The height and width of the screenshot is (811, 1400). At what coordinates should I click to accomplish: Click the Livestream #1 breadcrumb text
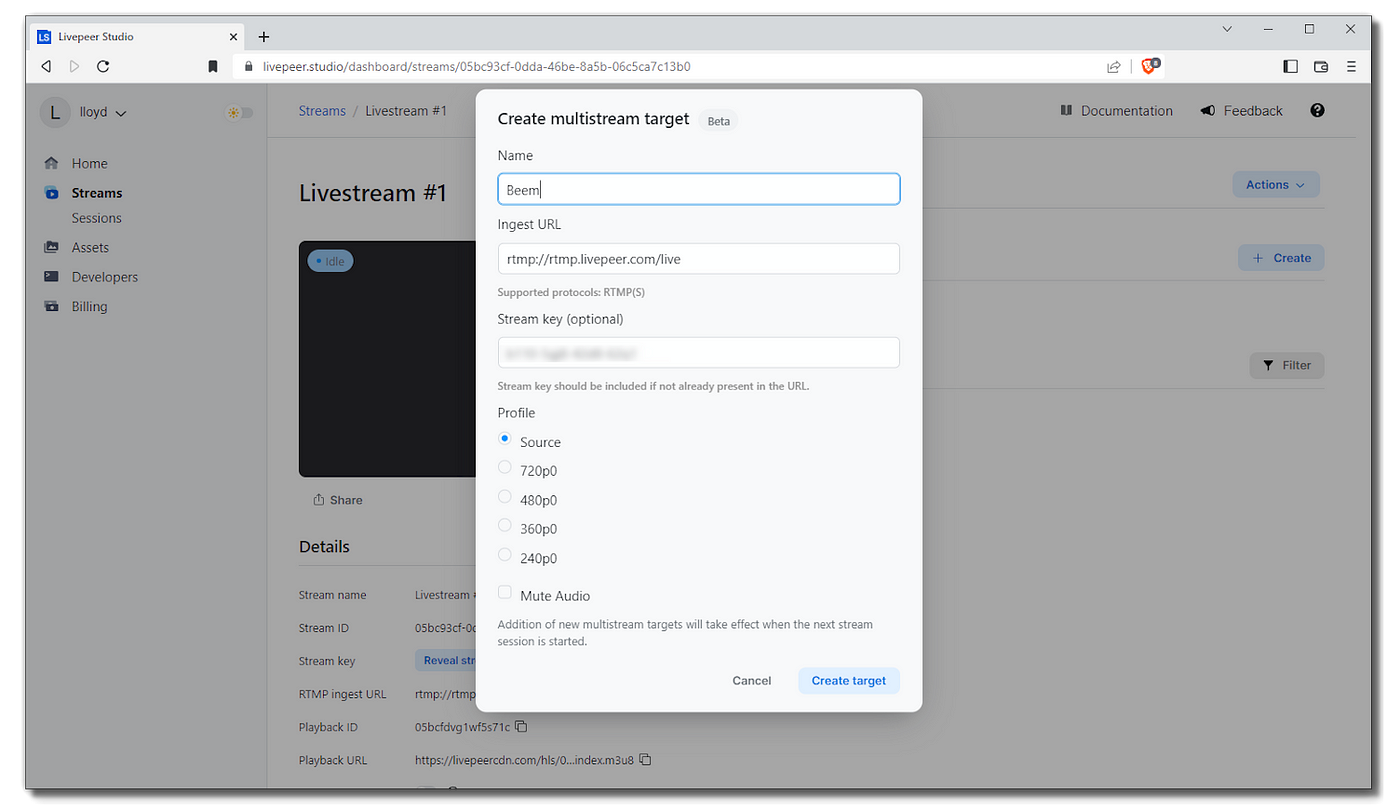[x=406, y=111]
